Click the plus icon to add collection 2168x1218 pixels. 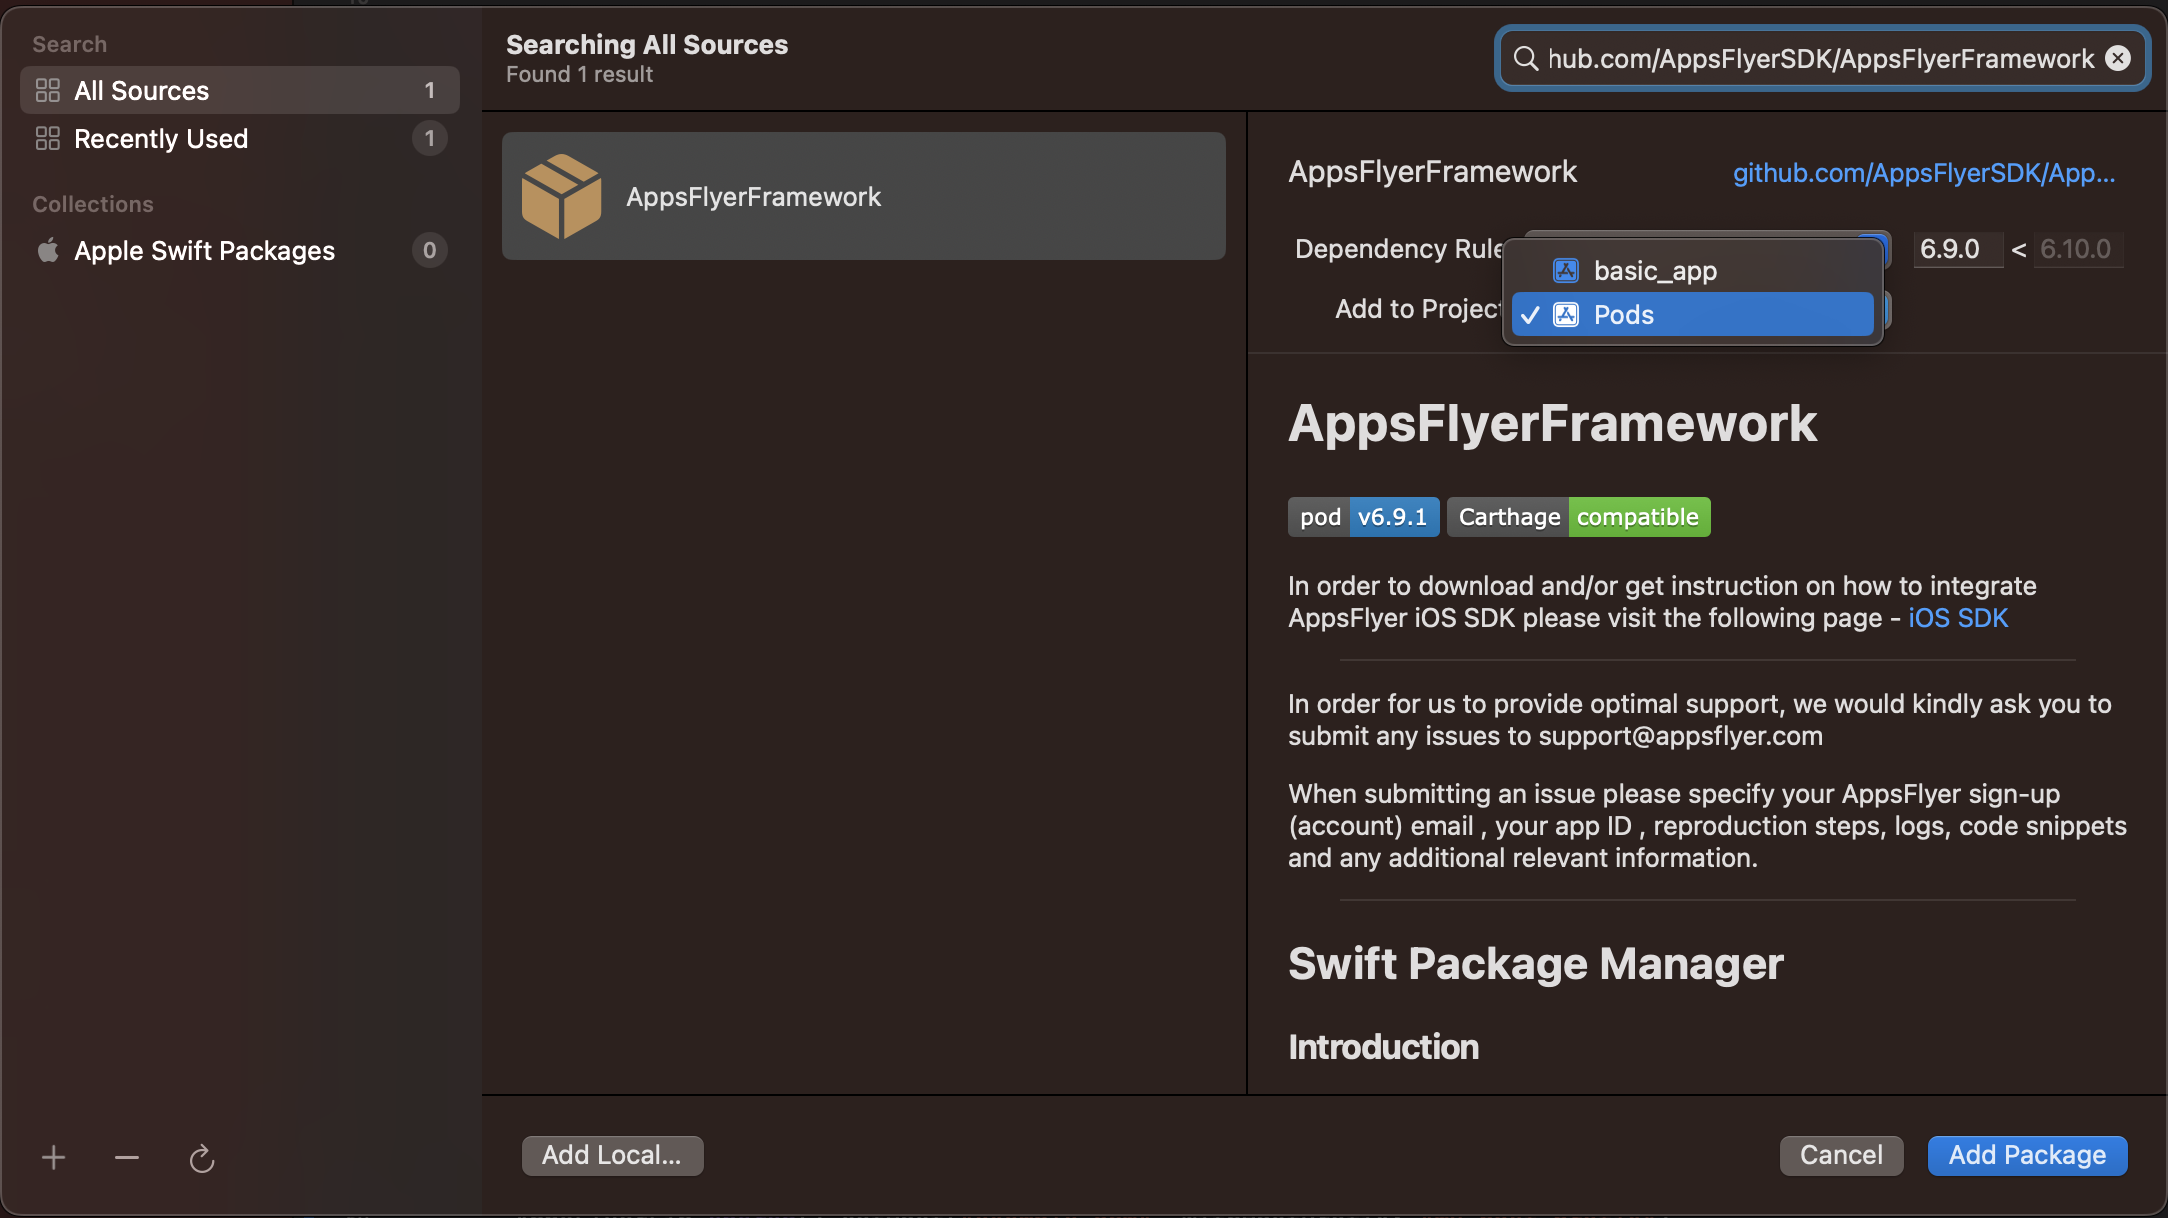(54, 1158)
